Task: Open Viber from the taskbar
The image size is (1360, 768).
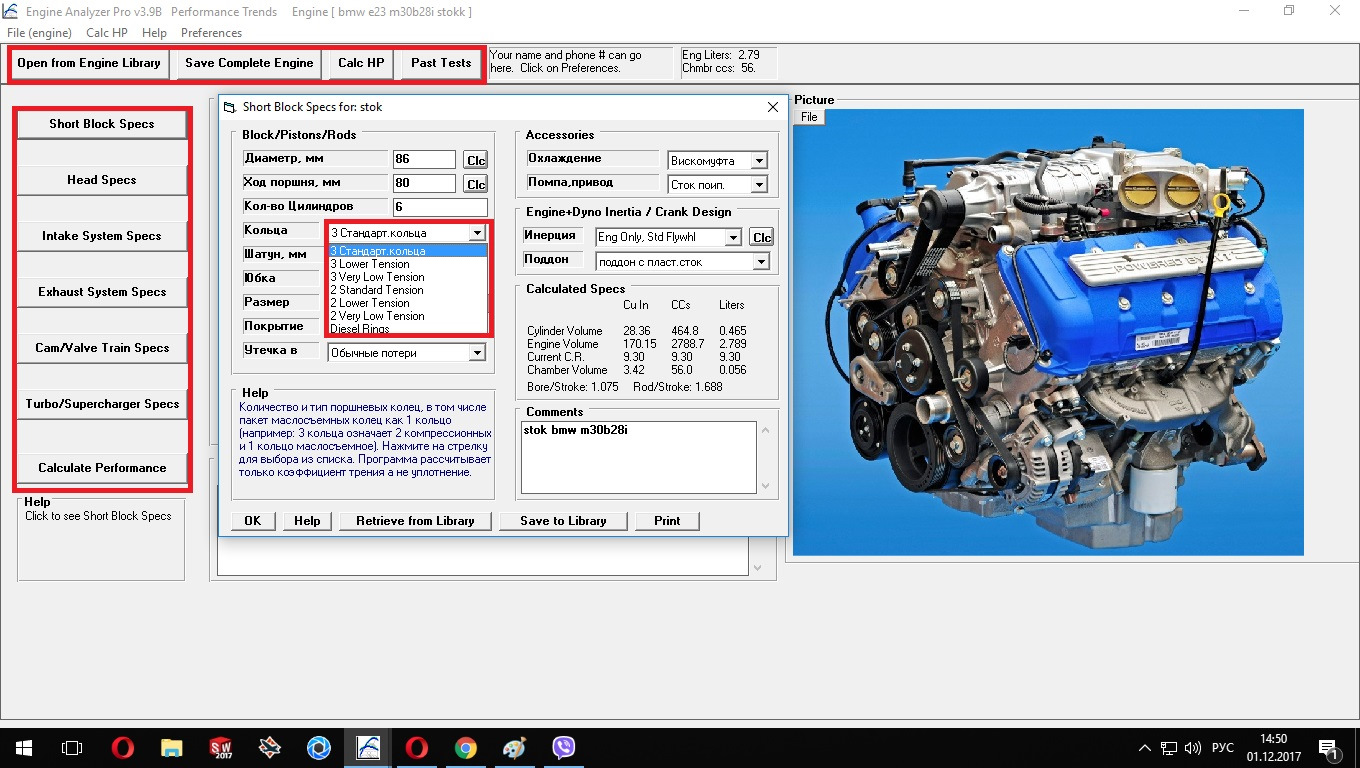Action: point(564,747)
